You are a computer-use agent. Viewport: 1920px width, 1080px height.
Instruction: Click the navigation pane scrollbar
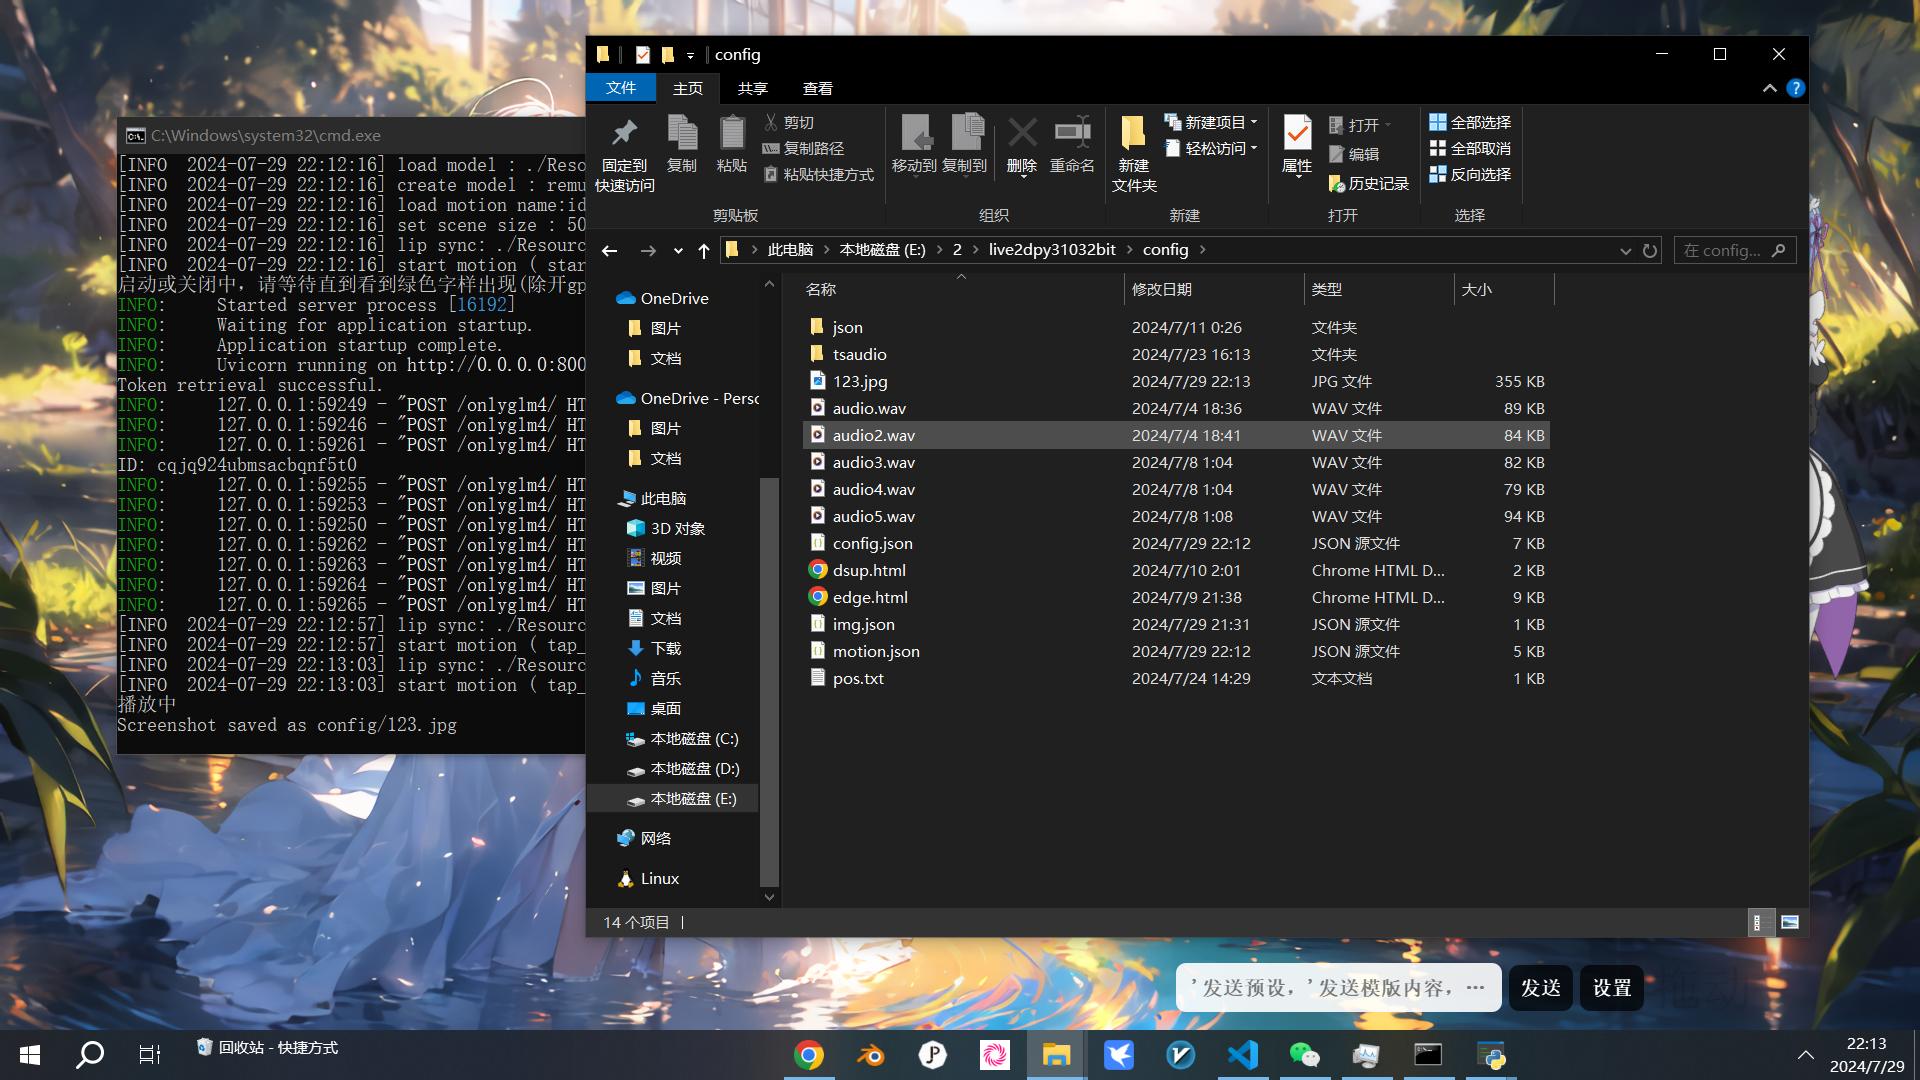(769, 680)
